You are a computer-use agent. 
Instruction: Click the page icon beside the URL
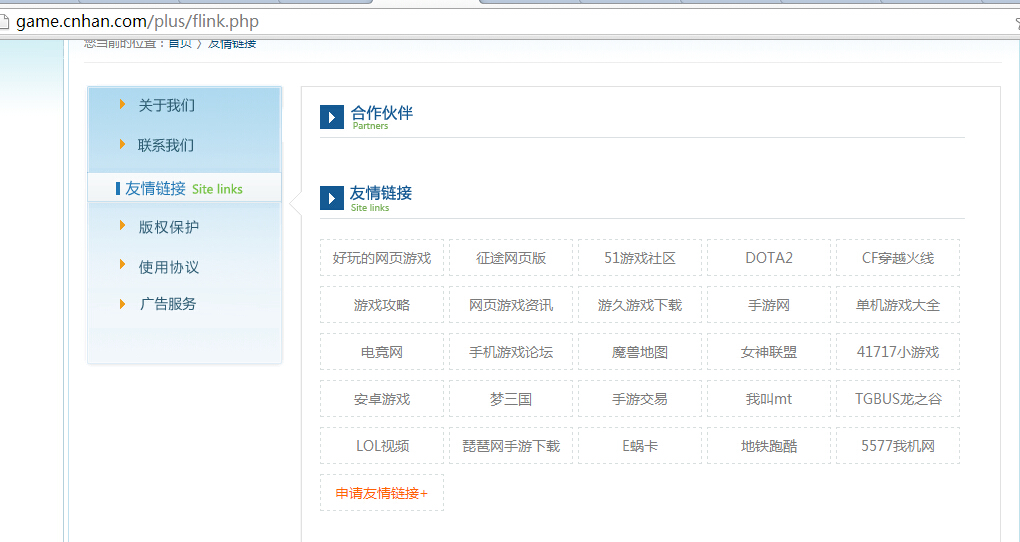[3, 22]
